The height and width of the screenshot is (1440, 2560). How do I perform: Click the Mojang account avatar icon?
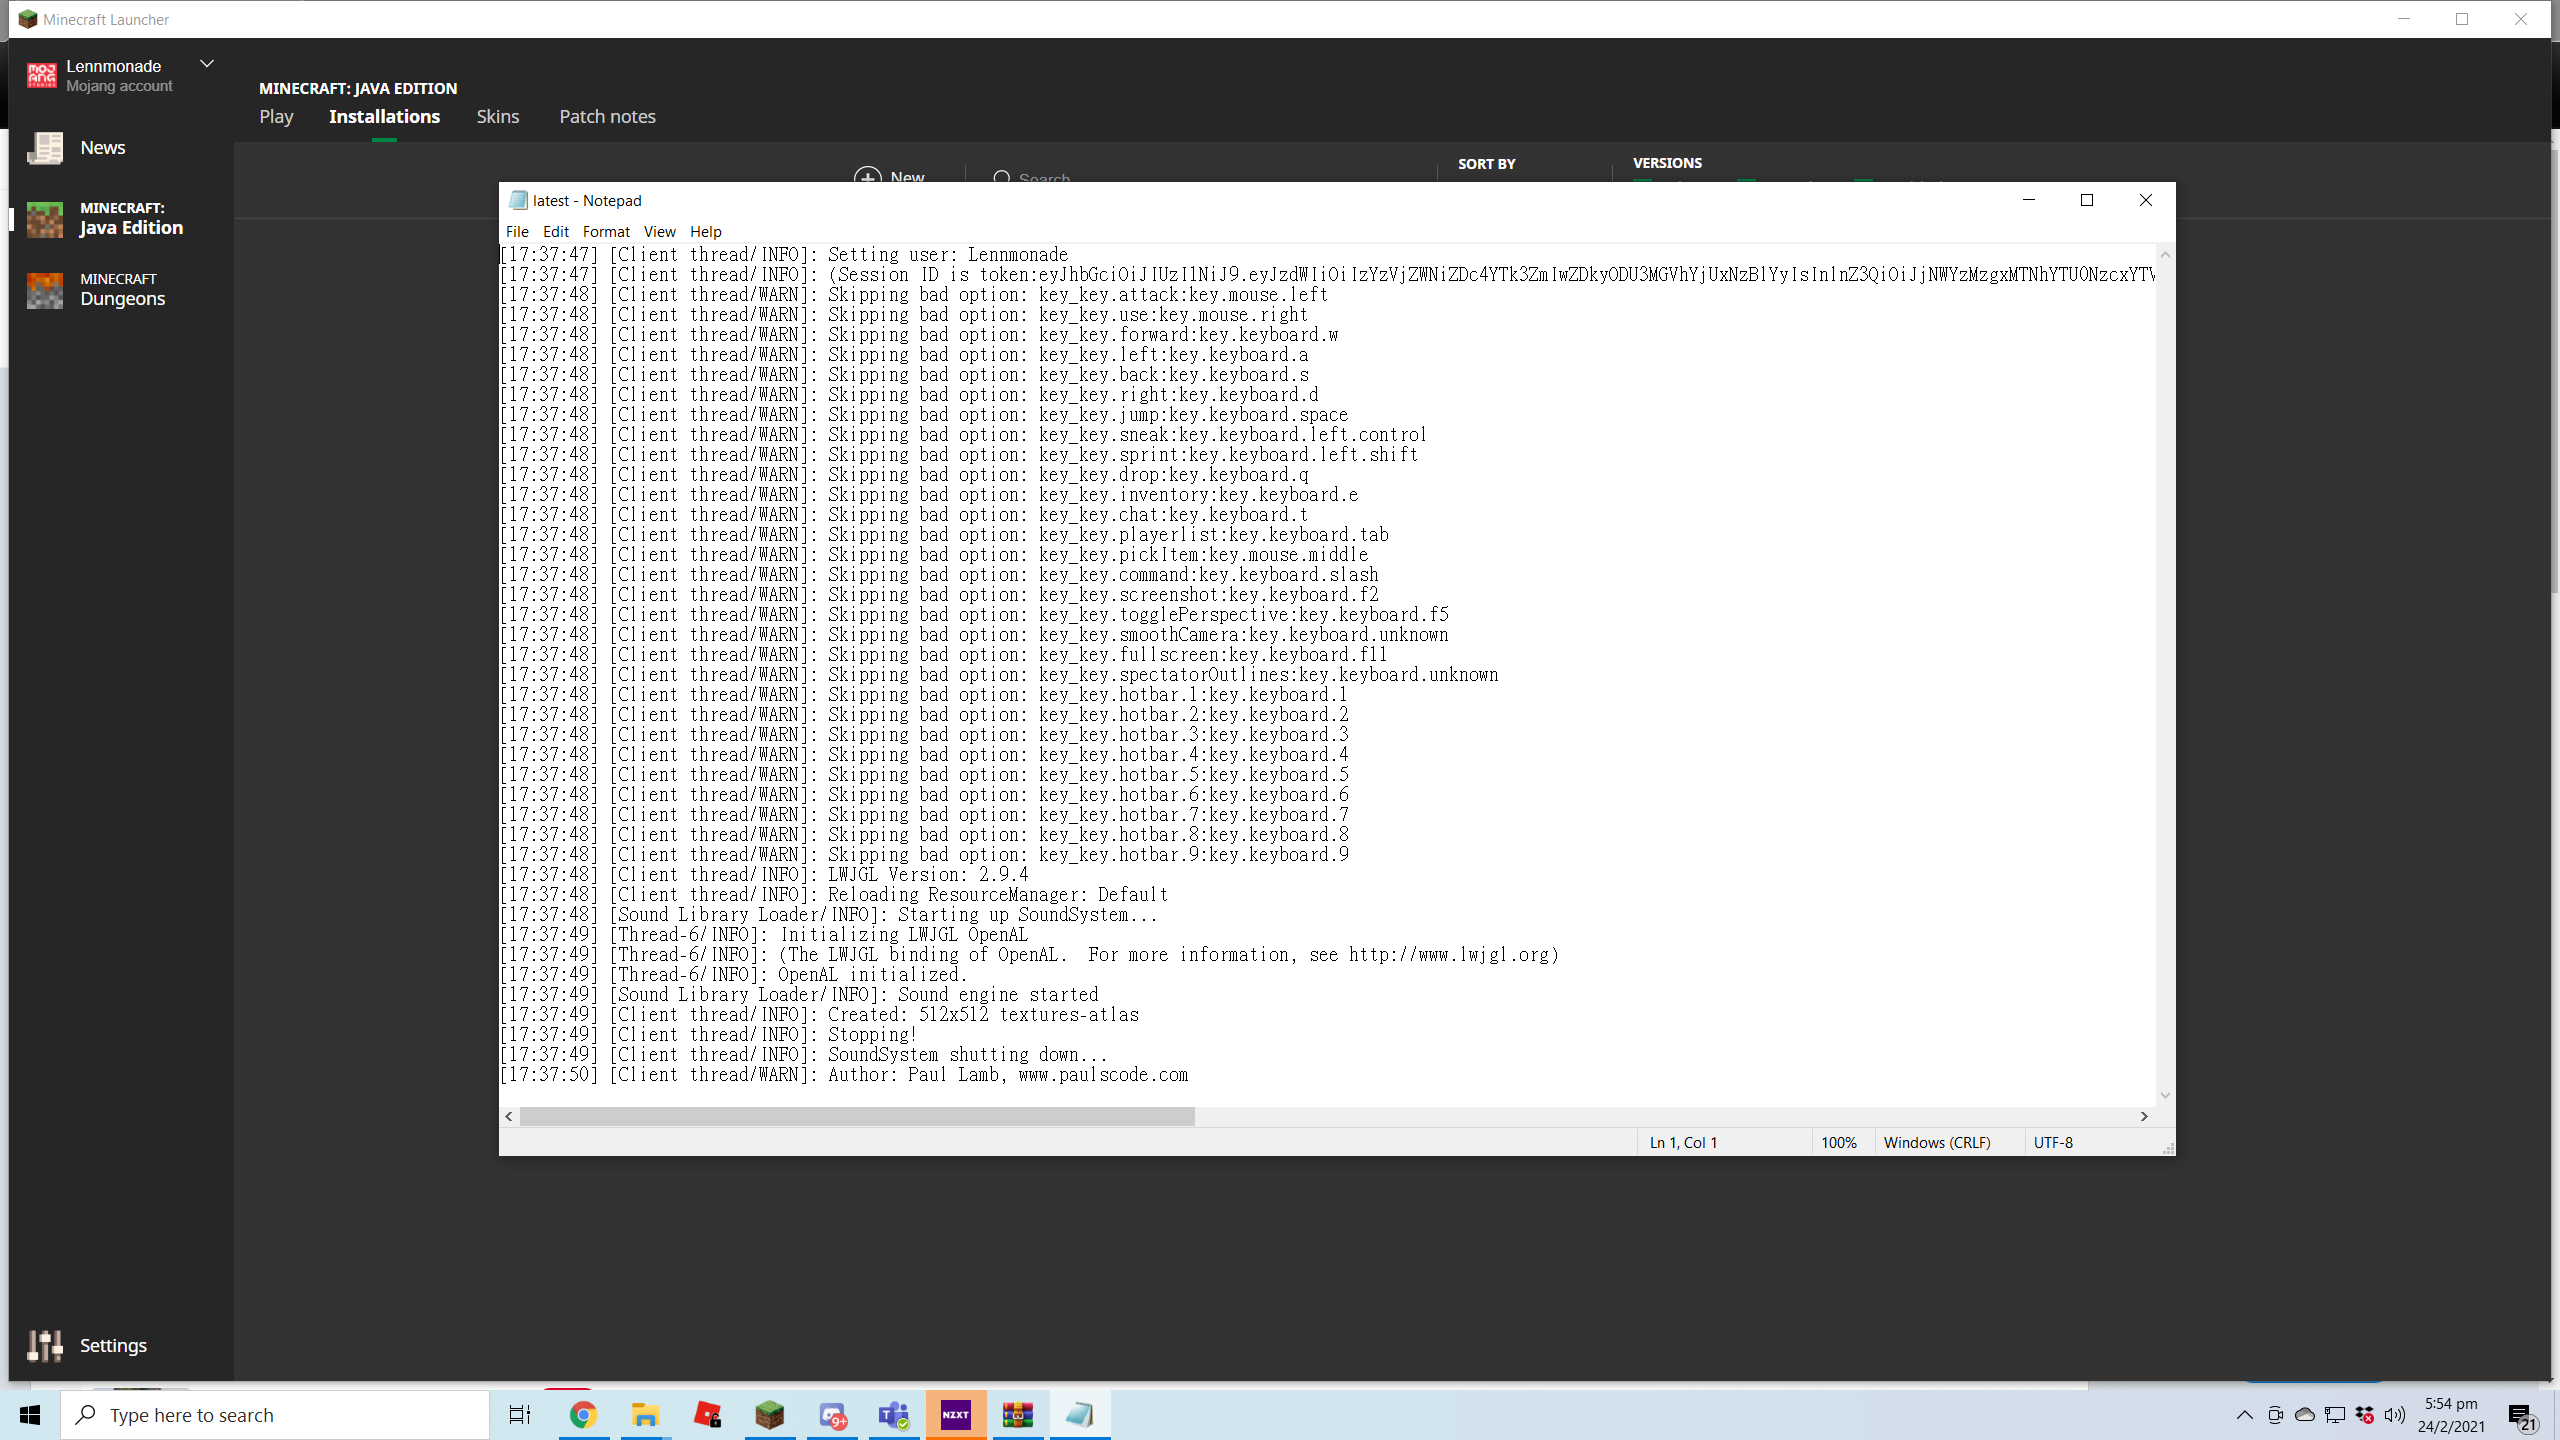coord(42,75)
